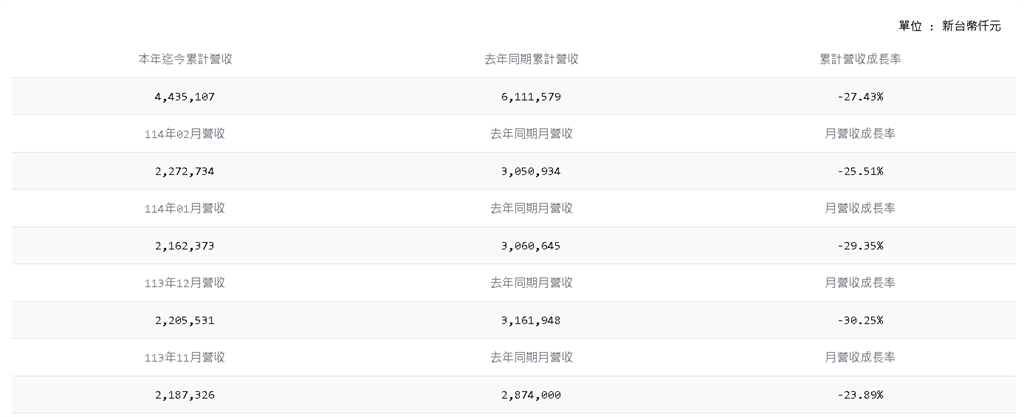Image resolution: width=1024 pixels, height=417 pixels.
Task: Select January revenue 2,162,373
Action: coord(185,245)
